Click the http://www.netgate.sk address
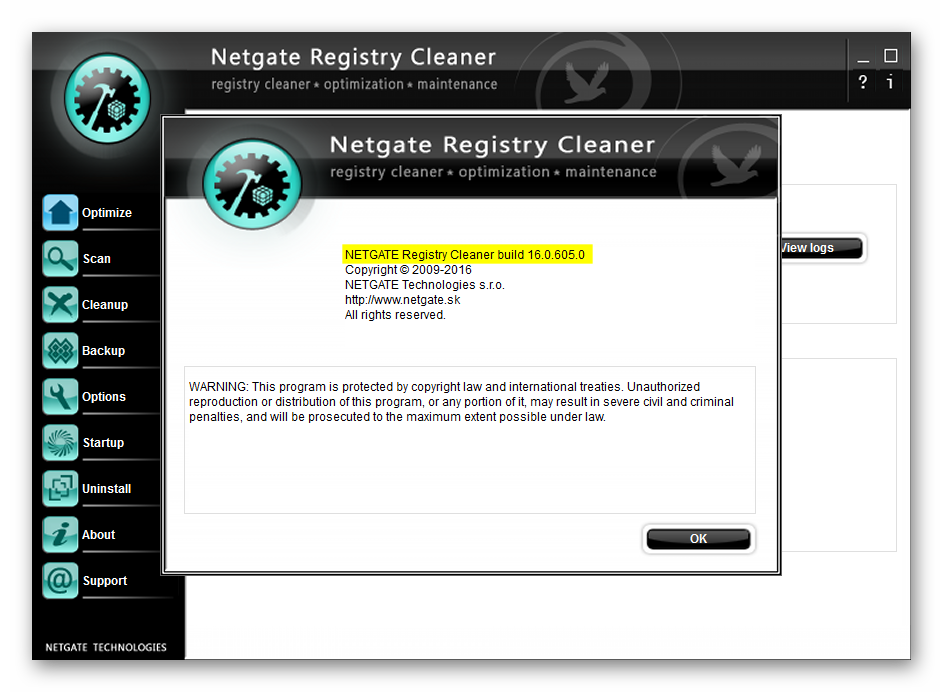 tap(402, 300)
